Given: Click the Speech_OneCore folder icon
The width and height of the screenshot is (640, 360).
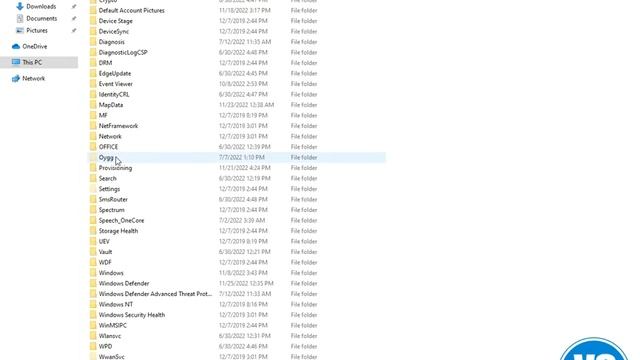Looking at the screenshot, I should point(93,220).
